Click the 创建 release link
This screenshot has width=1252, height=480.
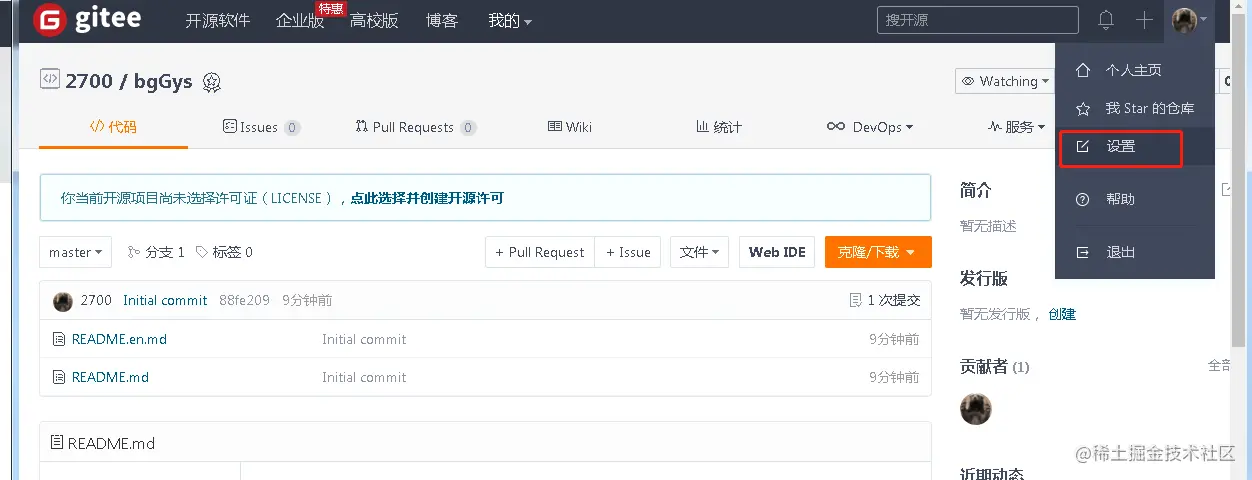tap(1062, 314)
